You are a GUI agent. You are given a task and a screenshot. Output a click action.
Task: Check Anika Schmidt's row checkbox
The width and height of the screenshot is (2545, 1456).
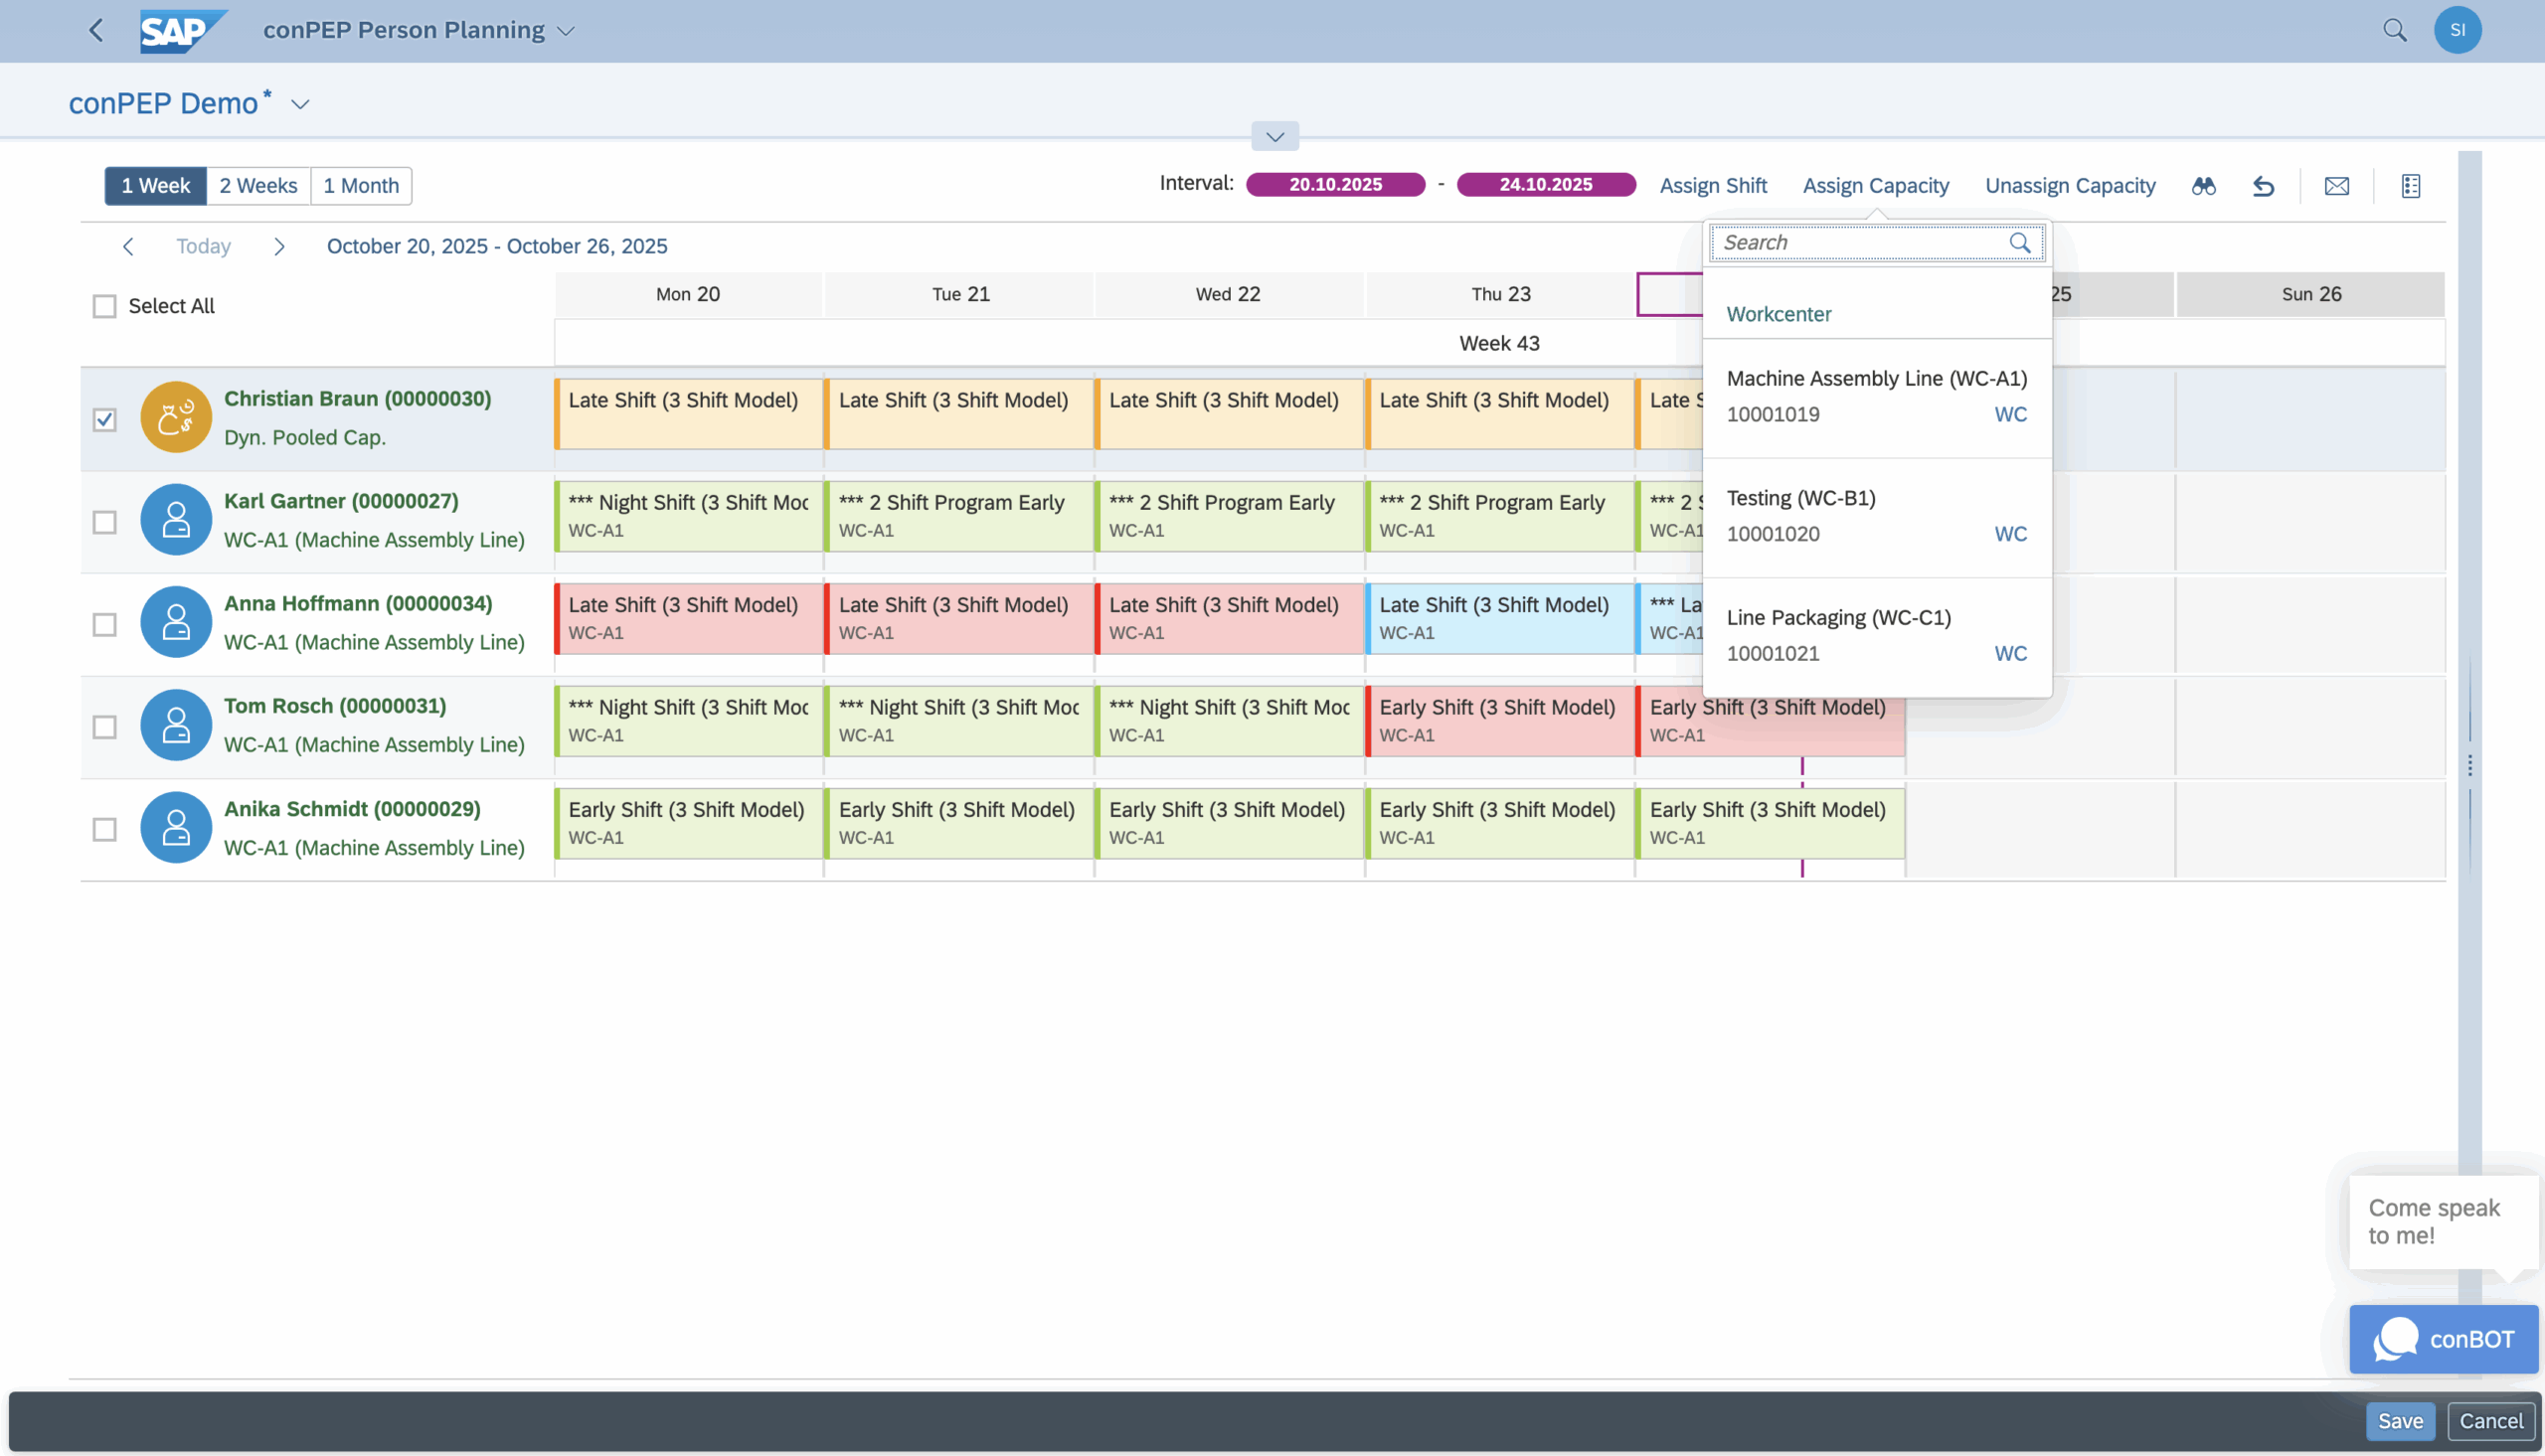104,829
